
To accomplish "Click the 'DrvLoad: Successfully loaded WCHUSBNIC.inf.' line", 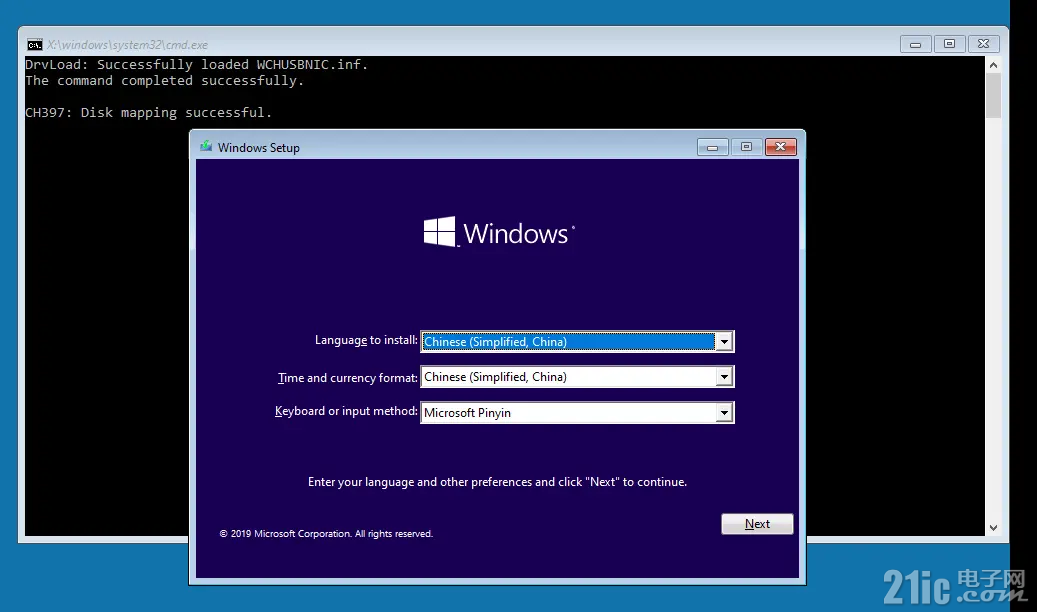I will click(196, 65).
